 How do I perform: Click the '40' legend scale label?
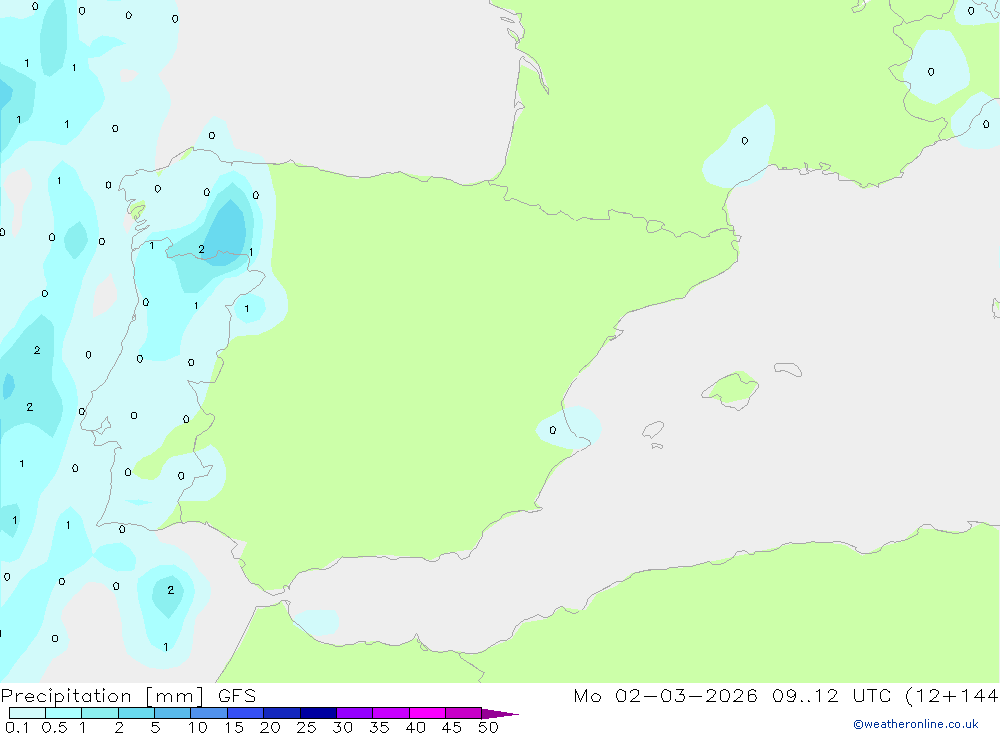click(416, 727)
